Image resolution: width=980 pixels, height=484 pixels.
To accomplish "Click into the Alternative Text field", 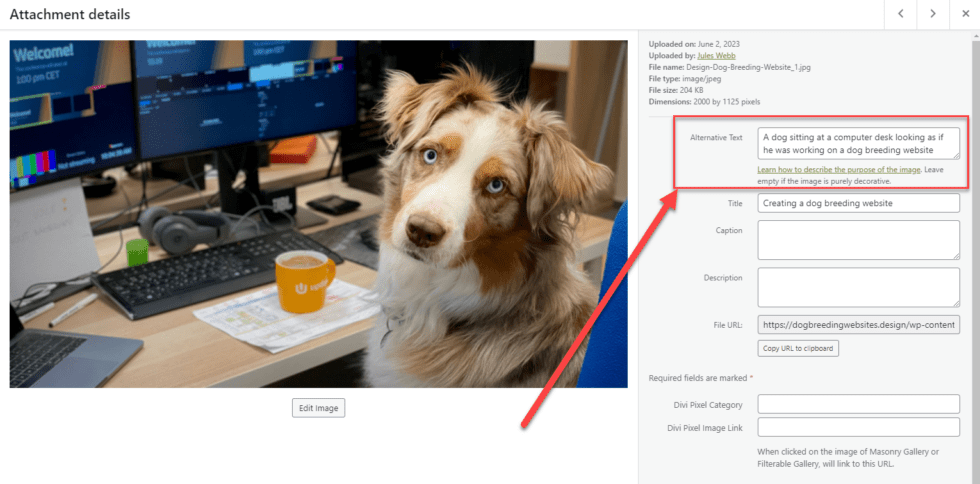I will (x=858, y=143).
